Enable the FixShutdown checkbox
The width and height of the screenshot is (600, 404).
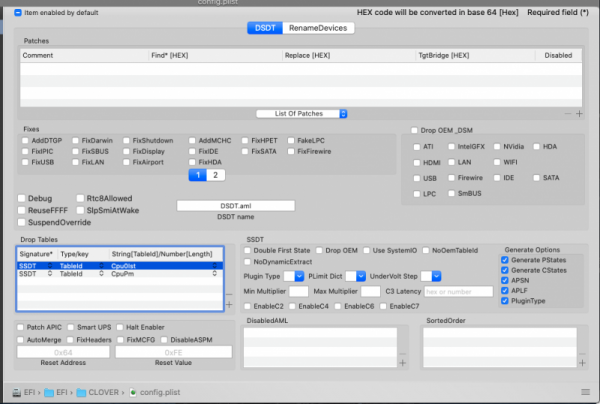click(x=127, y=140)
